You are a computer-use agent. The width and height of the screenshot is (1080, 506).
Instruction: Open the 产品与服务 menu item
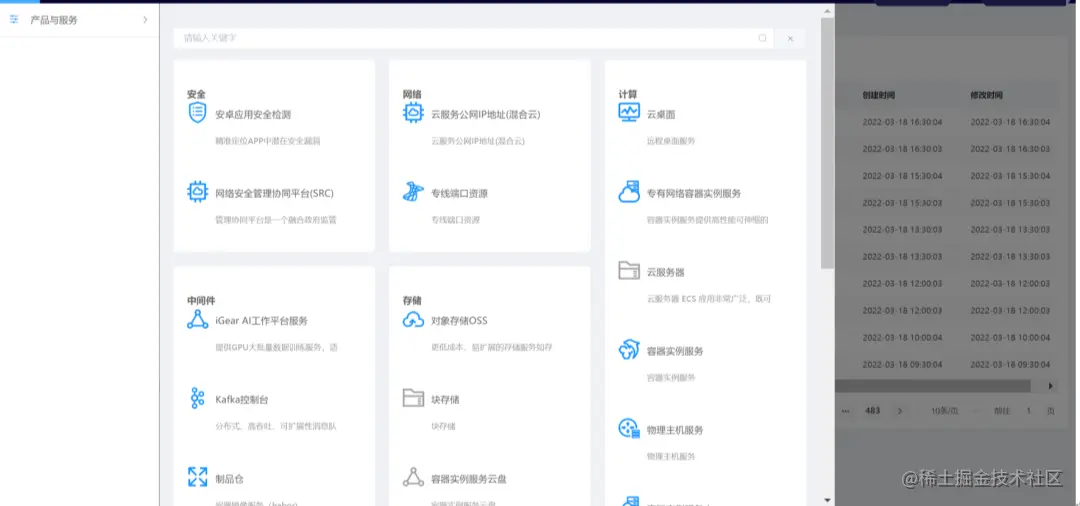80,20
